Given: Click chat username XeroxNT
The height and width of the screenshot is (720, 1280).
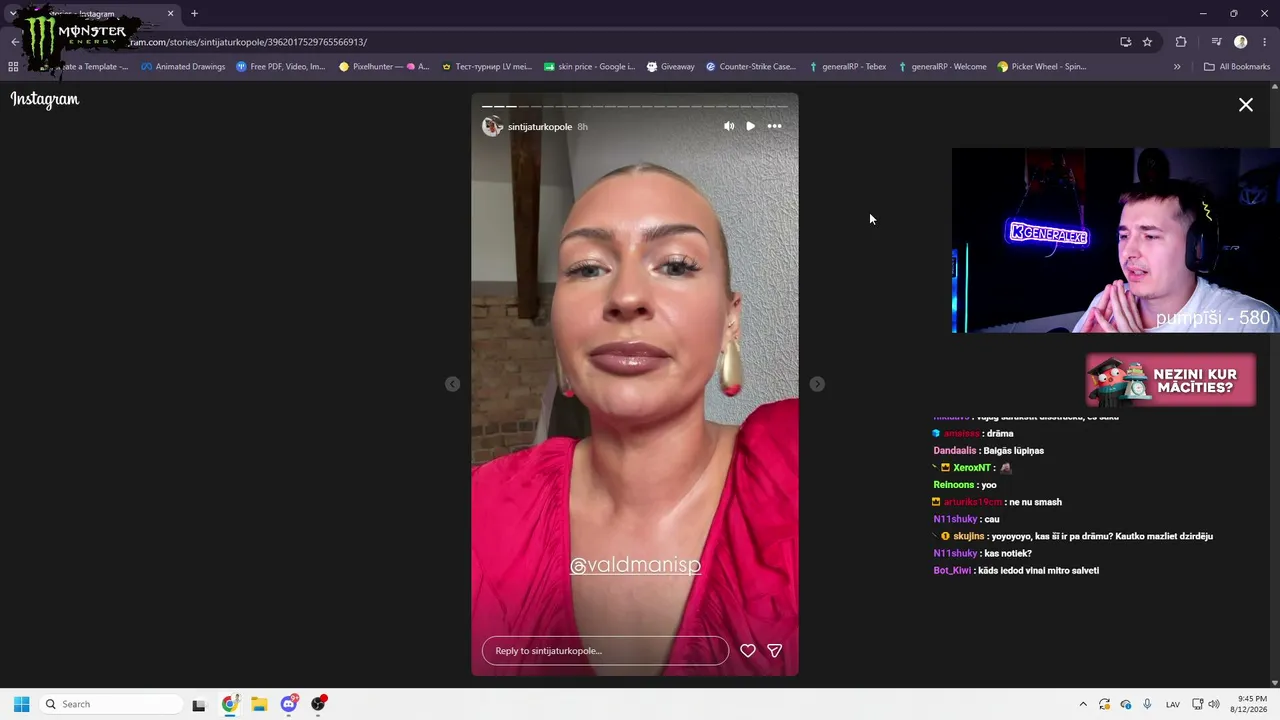Looking at the screenshot, I should (x=971, y=468).
